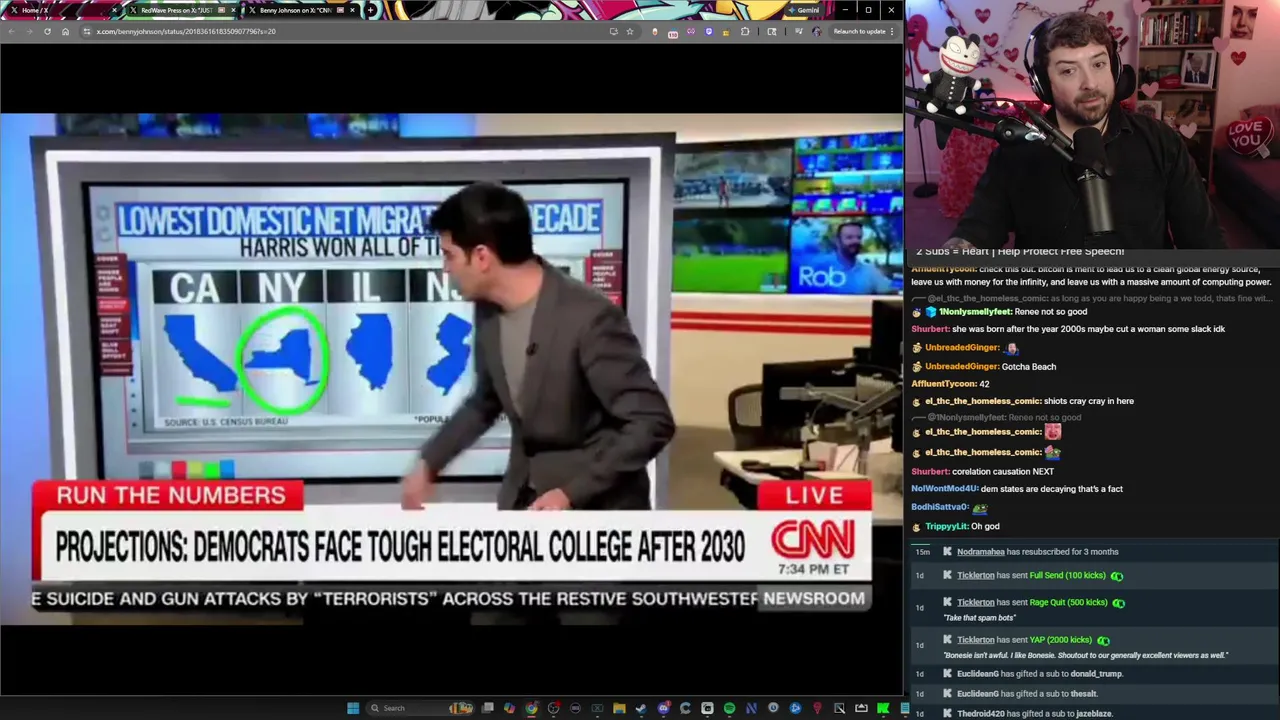
Task: Click Nodramahea username in activity feed
Action: pos(980,552)
